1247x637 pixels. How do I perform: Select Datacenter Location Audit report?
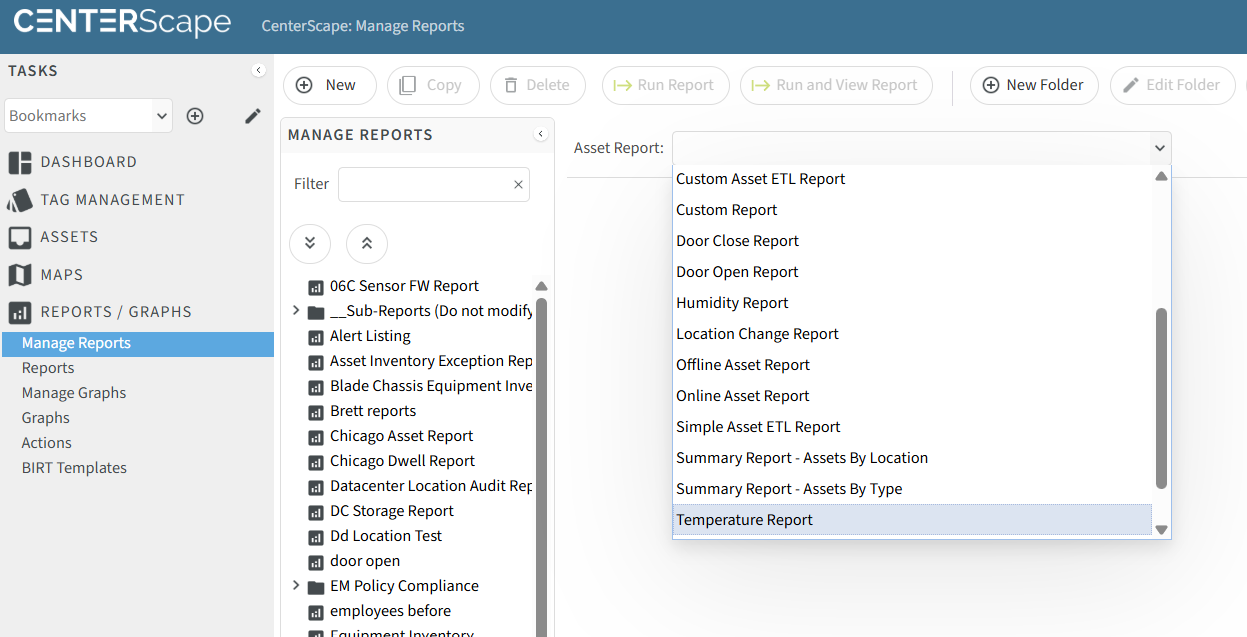coord(420,486)
